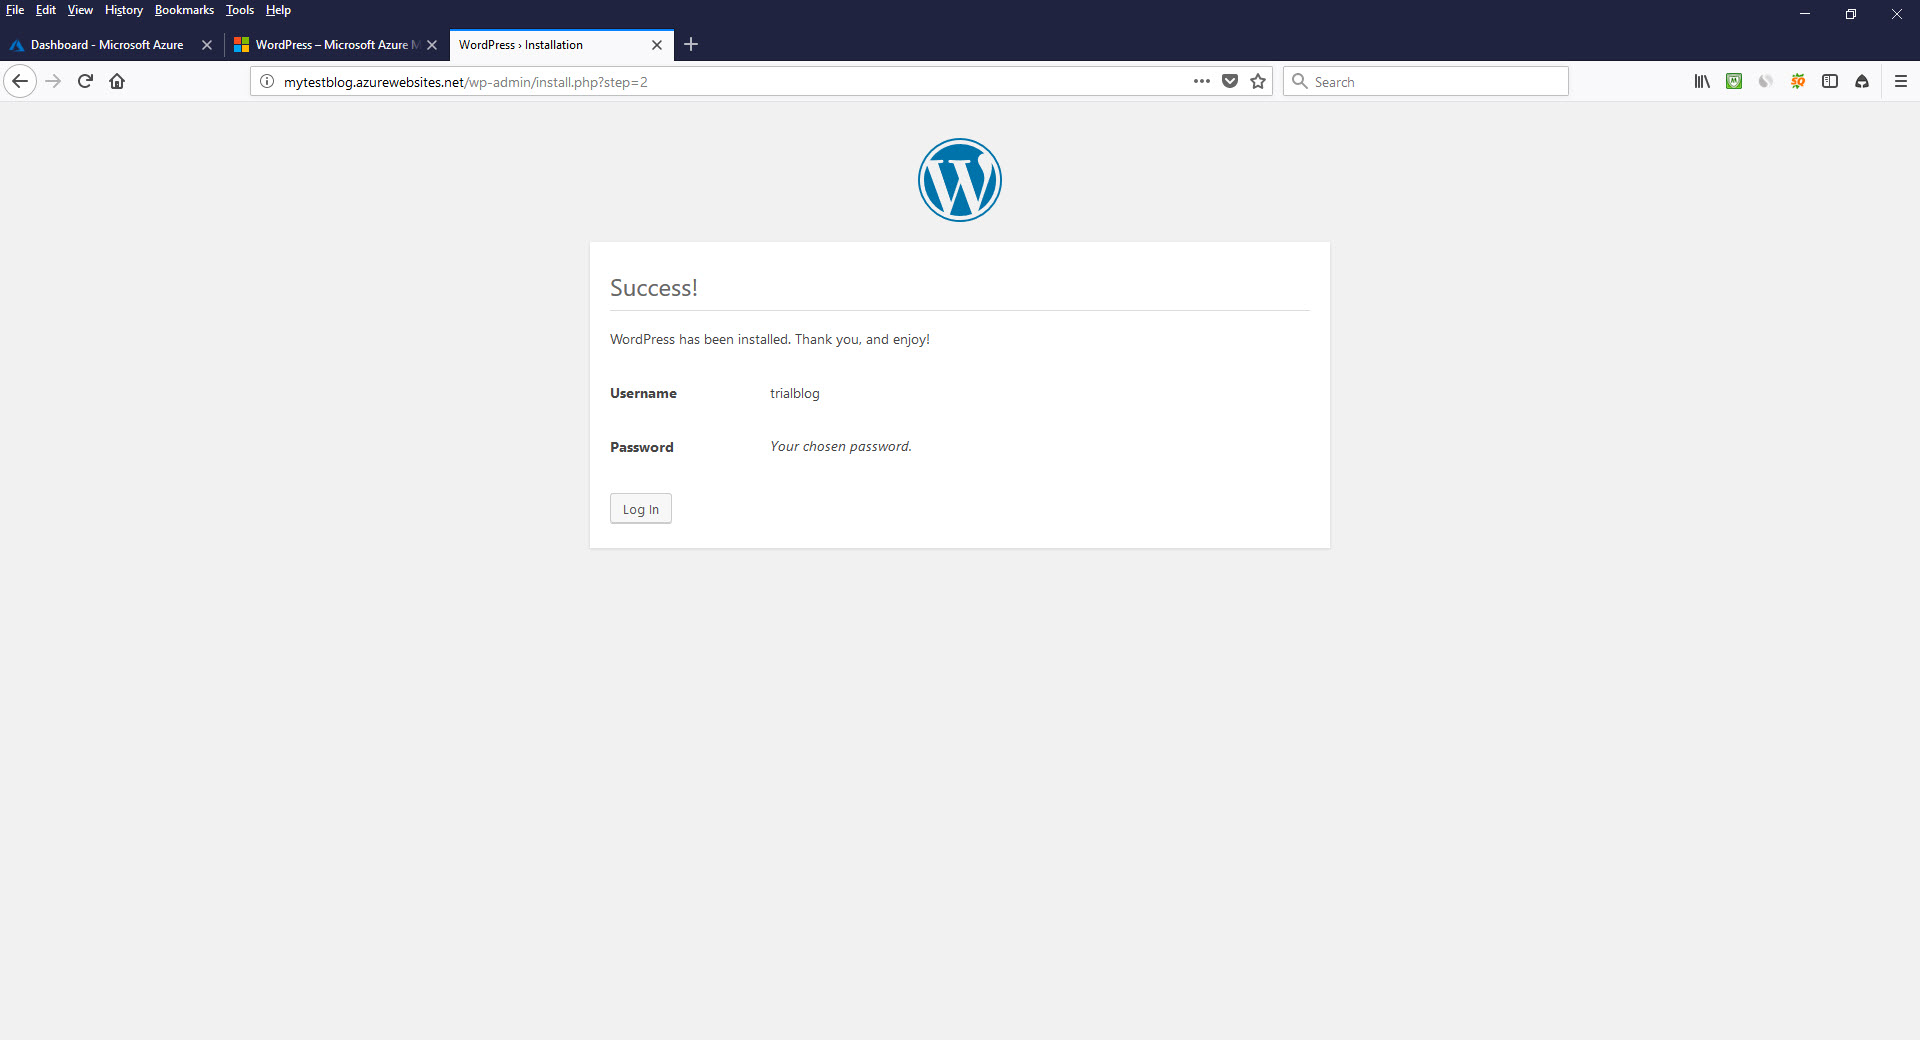1920x1040 pixels.
Task: Open the Tools menu
Action: click(239, 10)
